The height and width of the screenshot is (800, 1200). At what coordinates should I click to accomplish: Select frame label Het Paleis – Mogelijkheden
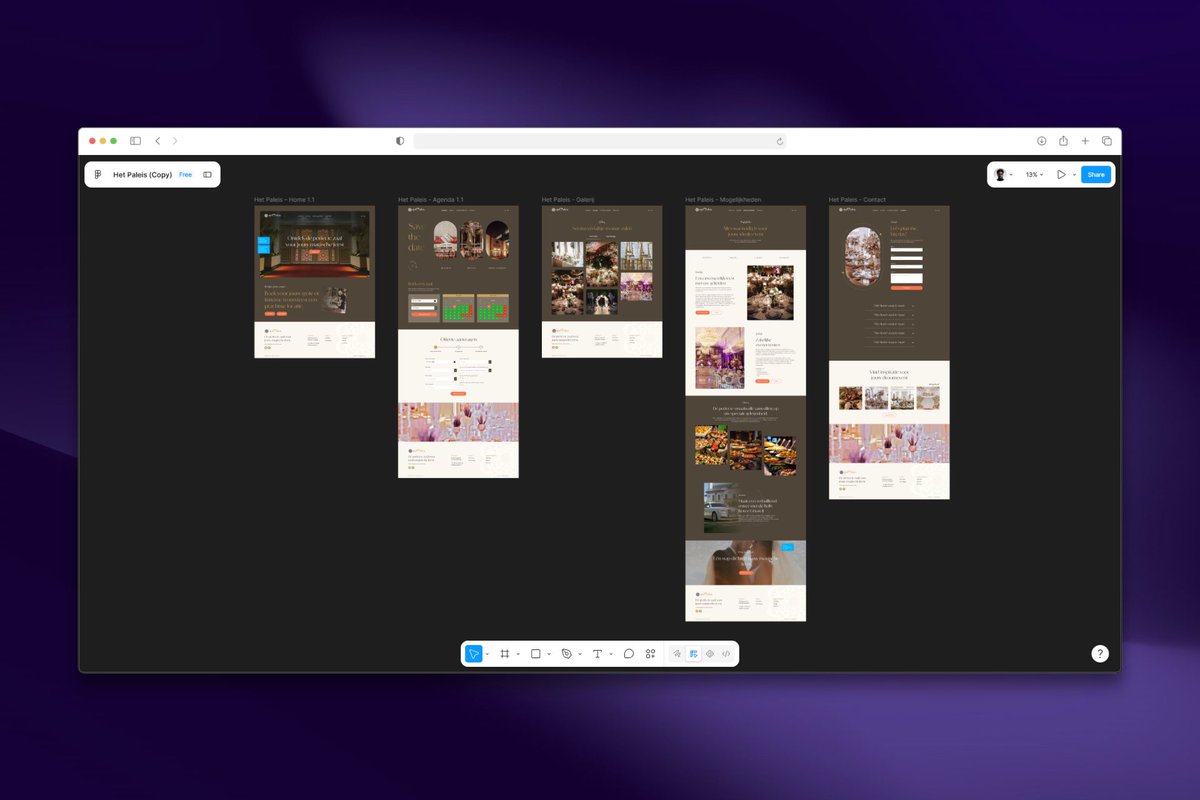pos(723,200)
